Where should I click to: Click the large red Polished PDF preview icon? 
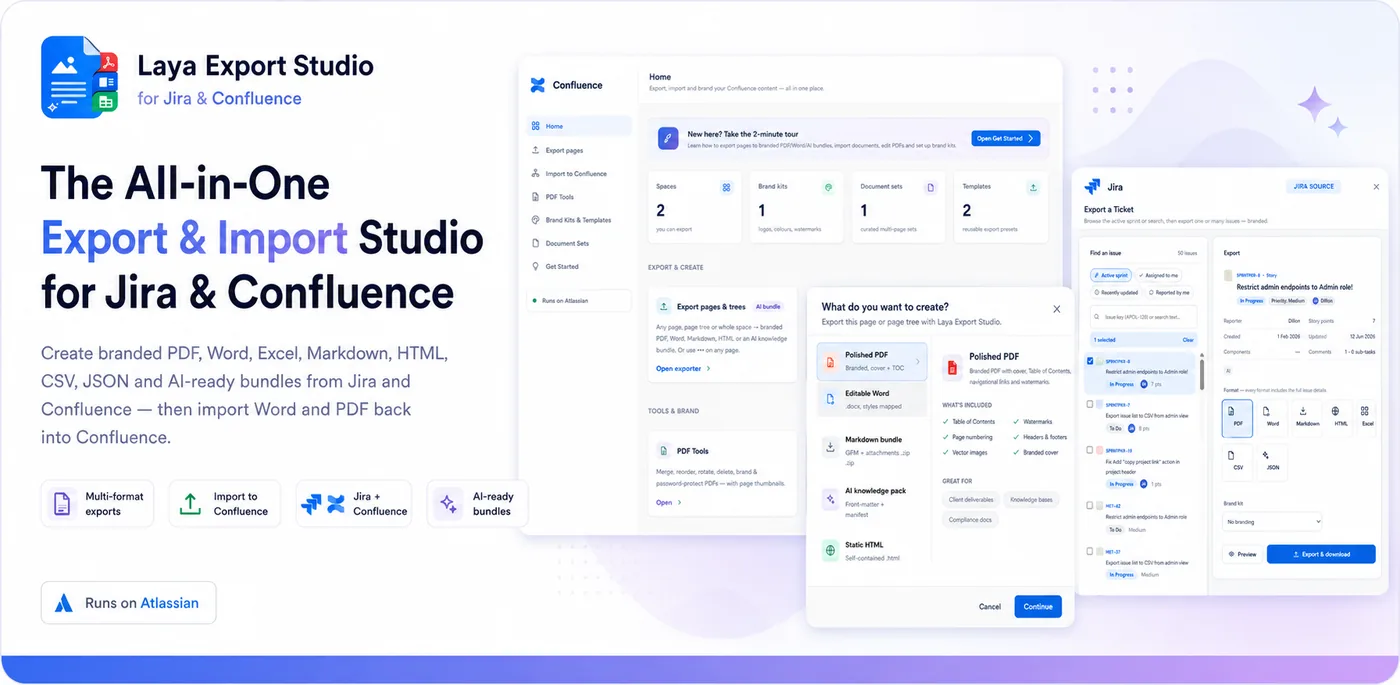(x=952, y=367)
